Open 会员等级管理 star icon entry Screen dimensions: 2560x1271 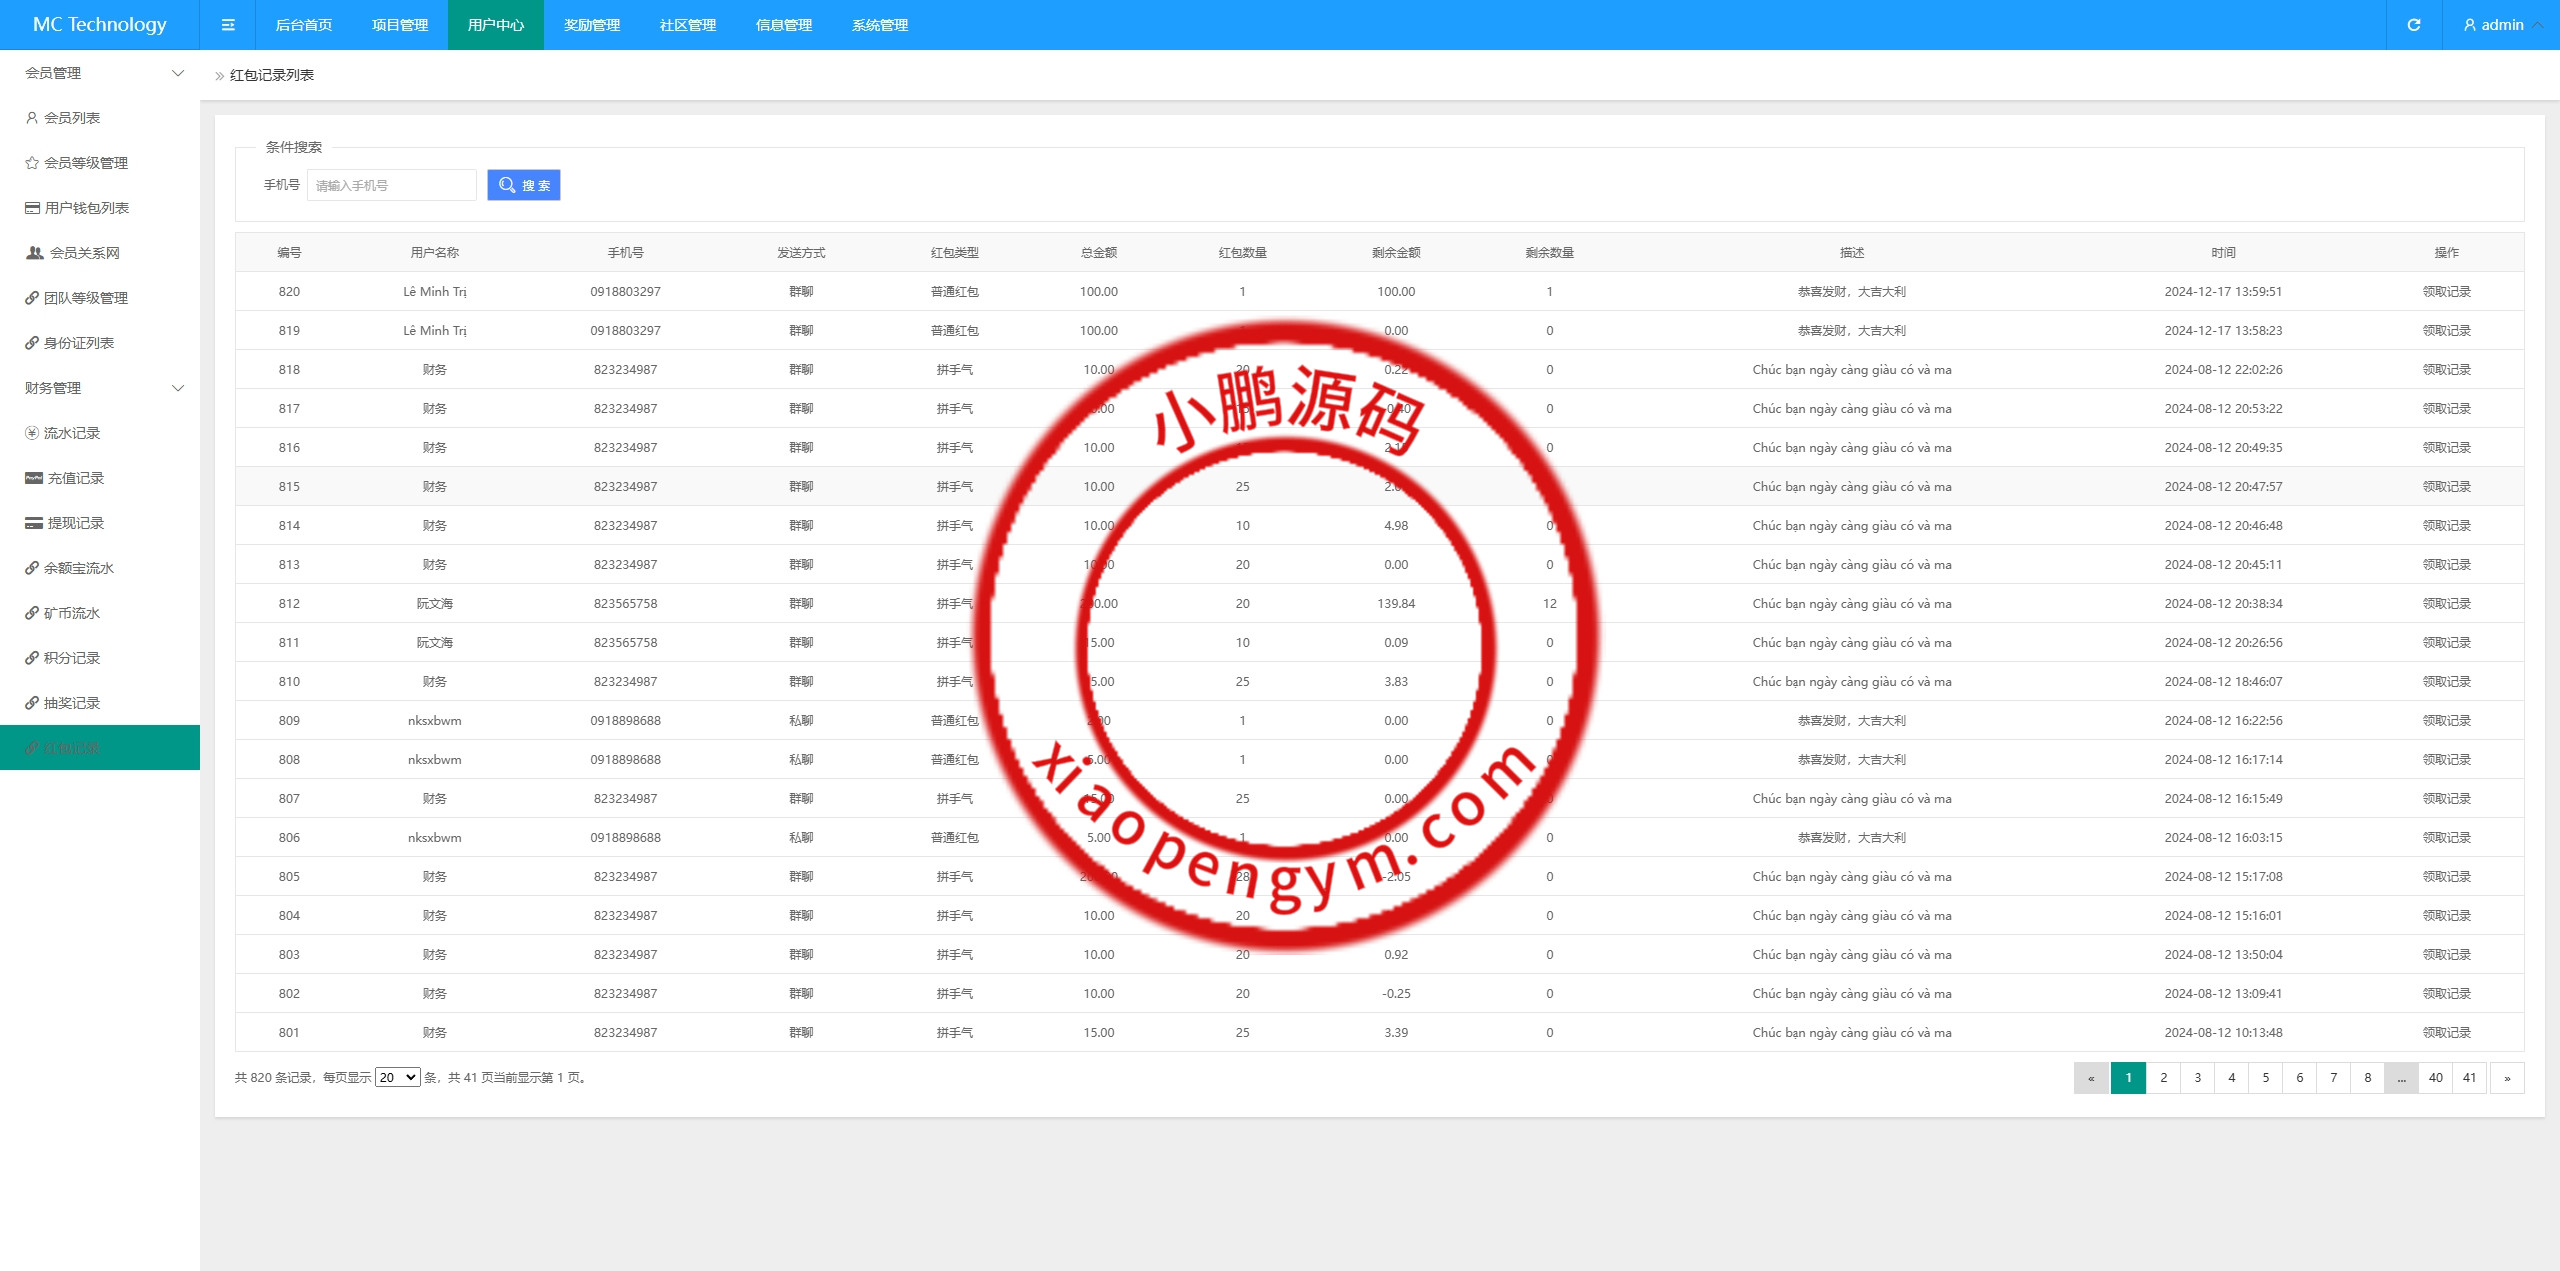(x=32, y=163)
